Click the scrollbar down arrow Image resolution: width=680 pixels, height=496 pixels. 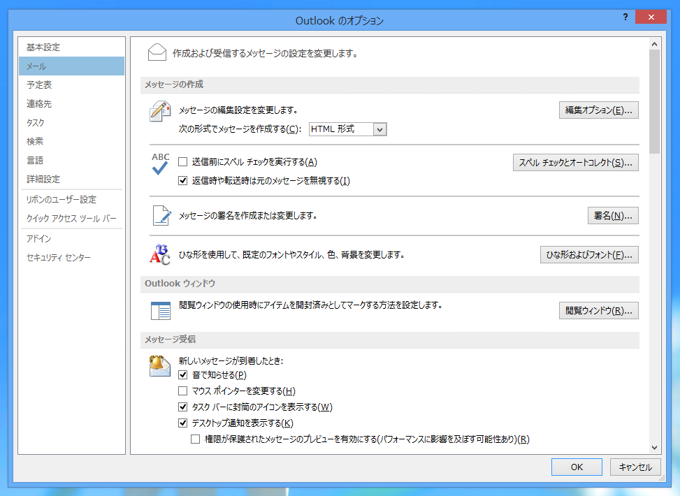(654, 448)
